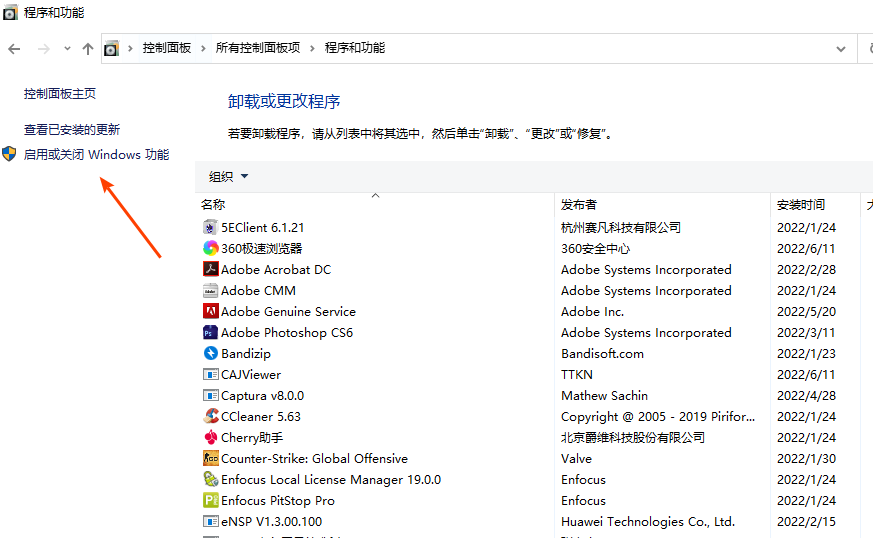Click the 360极速浏览器 colorful icon
873x538 pixels.
210,248
